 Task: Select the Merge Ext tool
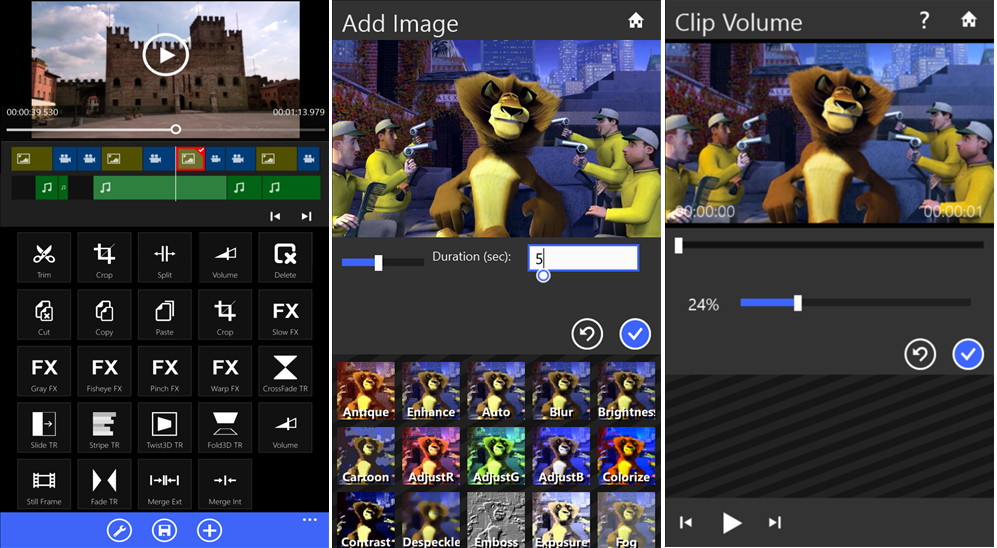click(165, 484)
